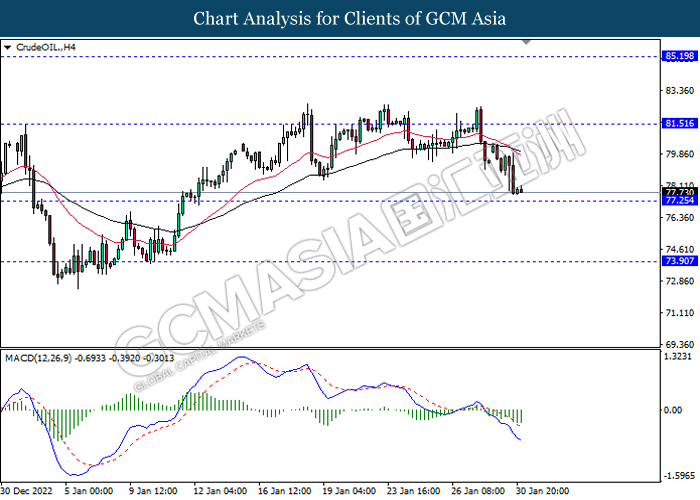700x500 pixels.
Task: Click the MACD 1.3231 scale value
Action: click(x=679, y=357)
